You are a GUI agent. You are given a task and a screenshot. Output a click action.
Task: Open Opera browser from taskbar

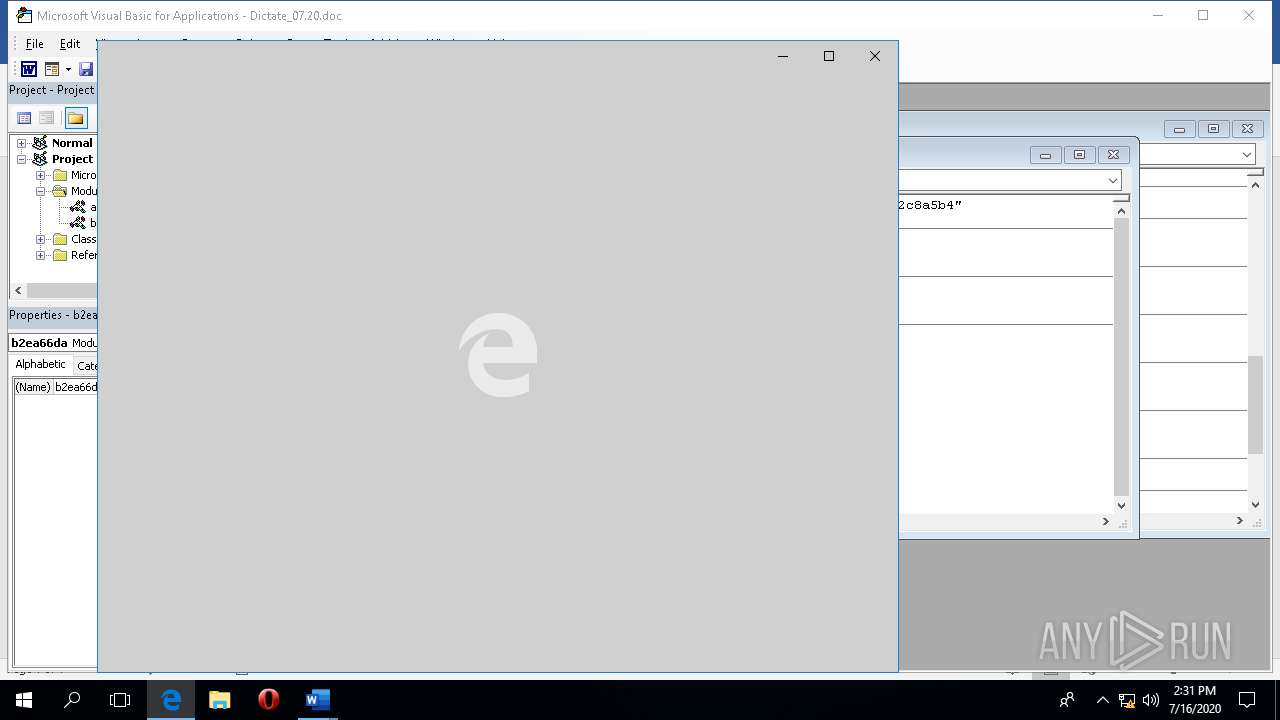pos(268,700)
